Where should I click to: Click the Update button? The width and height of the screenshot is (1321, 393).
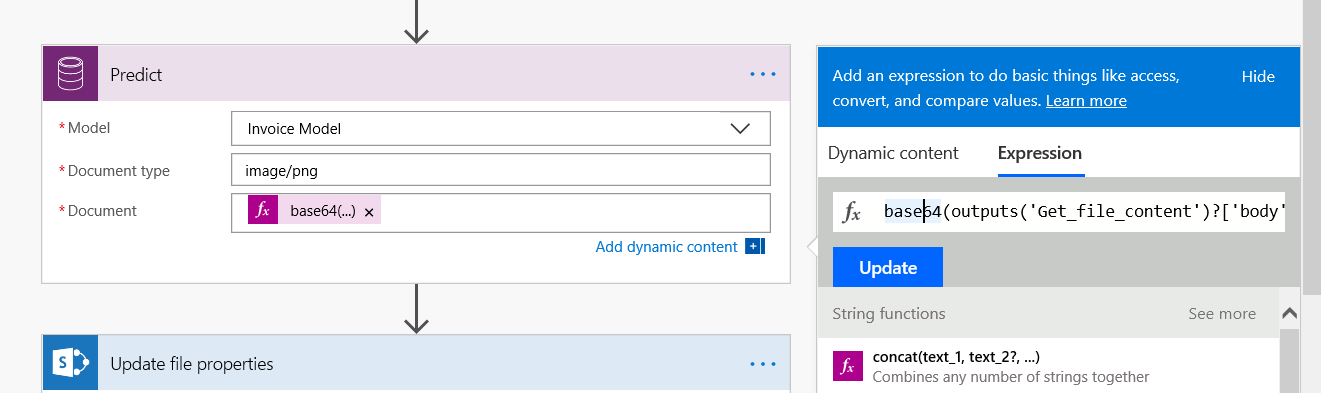tap(888, 267)
